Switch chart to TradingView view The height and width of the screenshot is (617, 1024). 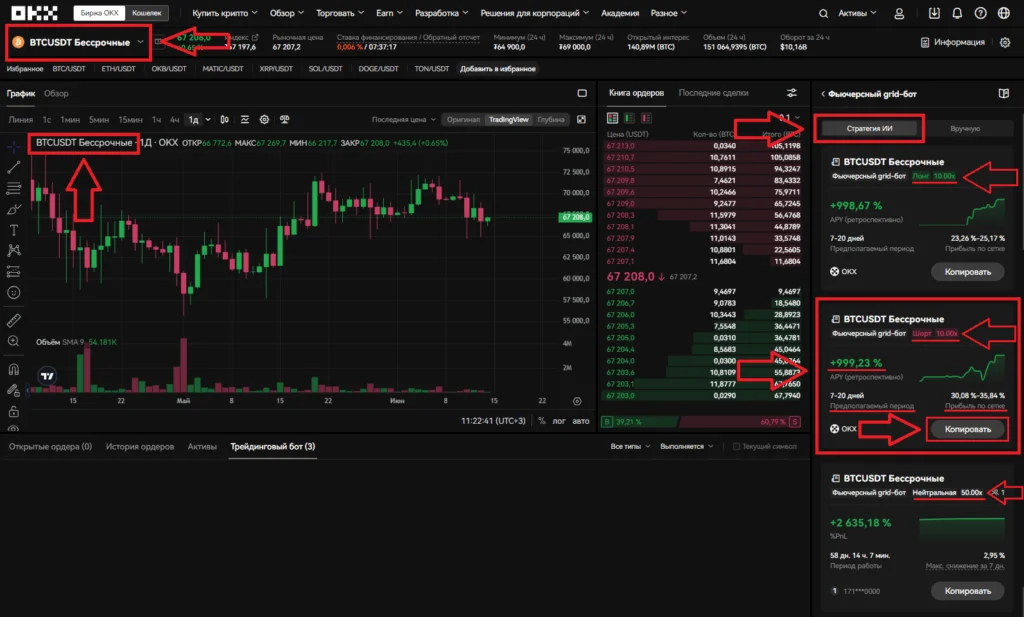point(508,119)
